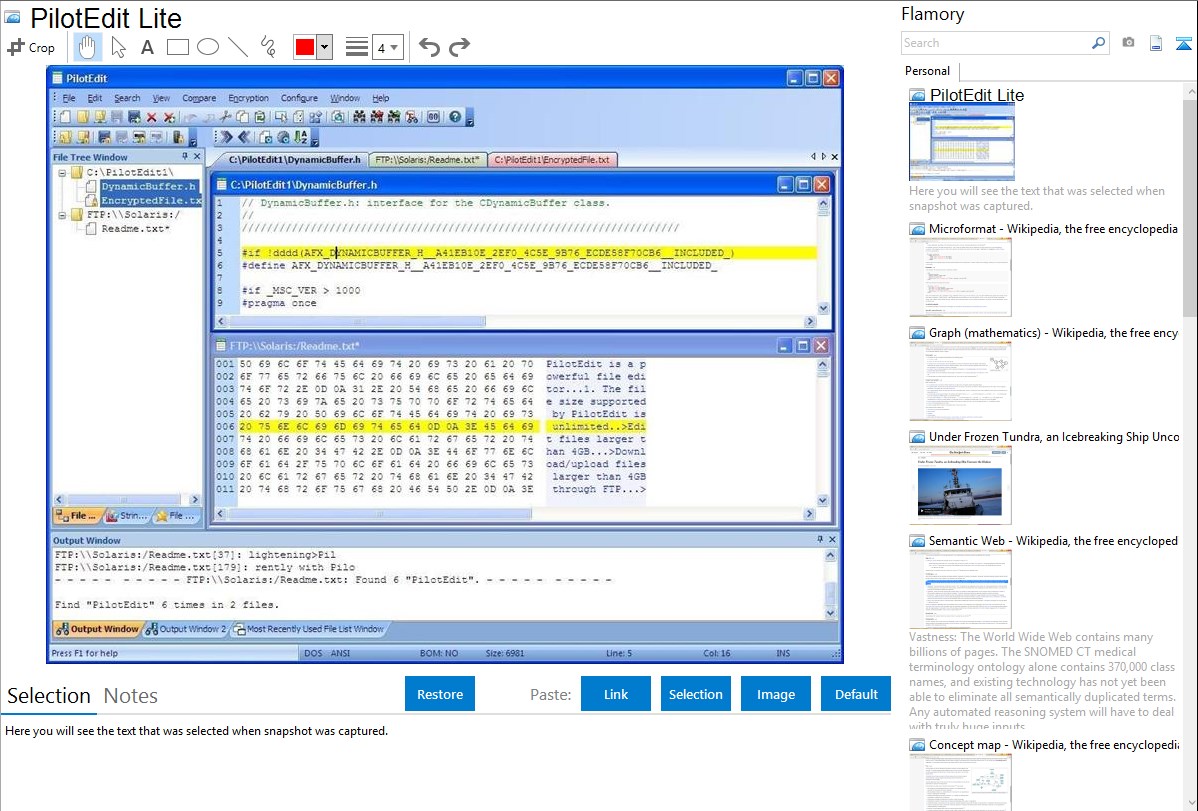The height and width of the screenshot is (811, 1198).
Task: Expand the line width dropdown
Action: click(x=387, y=47)
